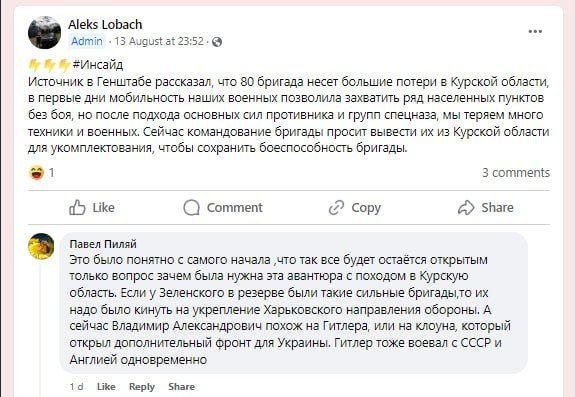
Task: Like Павел Пиляй's comment
Action: point(106,386)
